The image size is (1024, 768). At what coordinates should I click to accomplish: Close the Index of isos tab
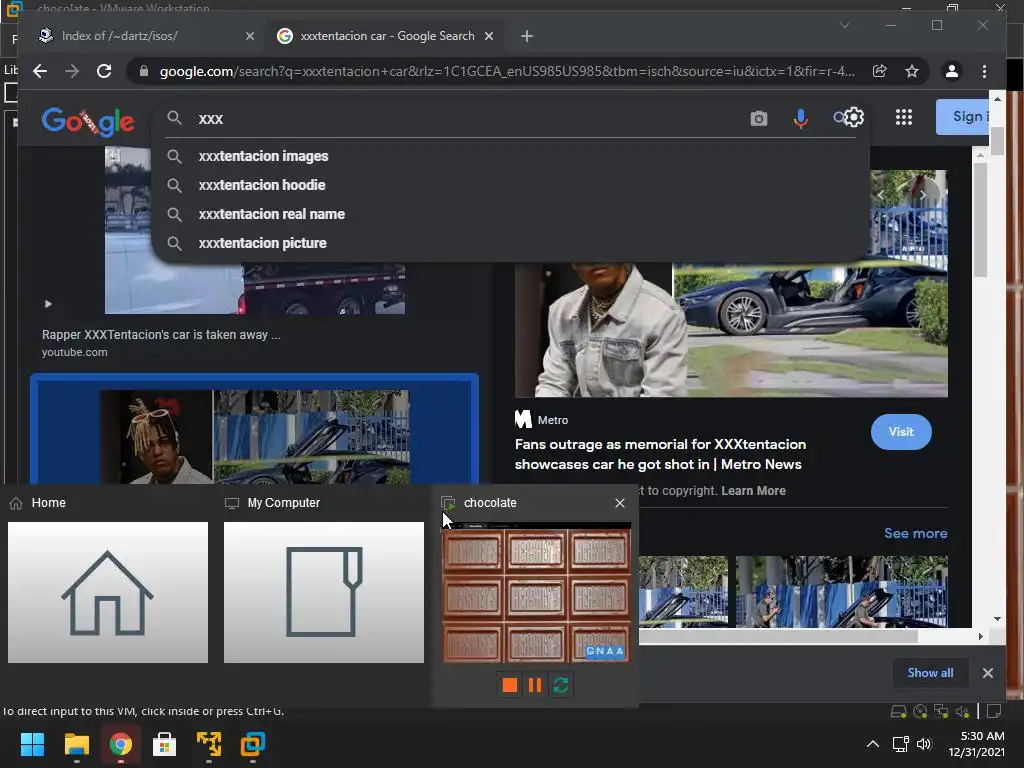coord(249,36)
